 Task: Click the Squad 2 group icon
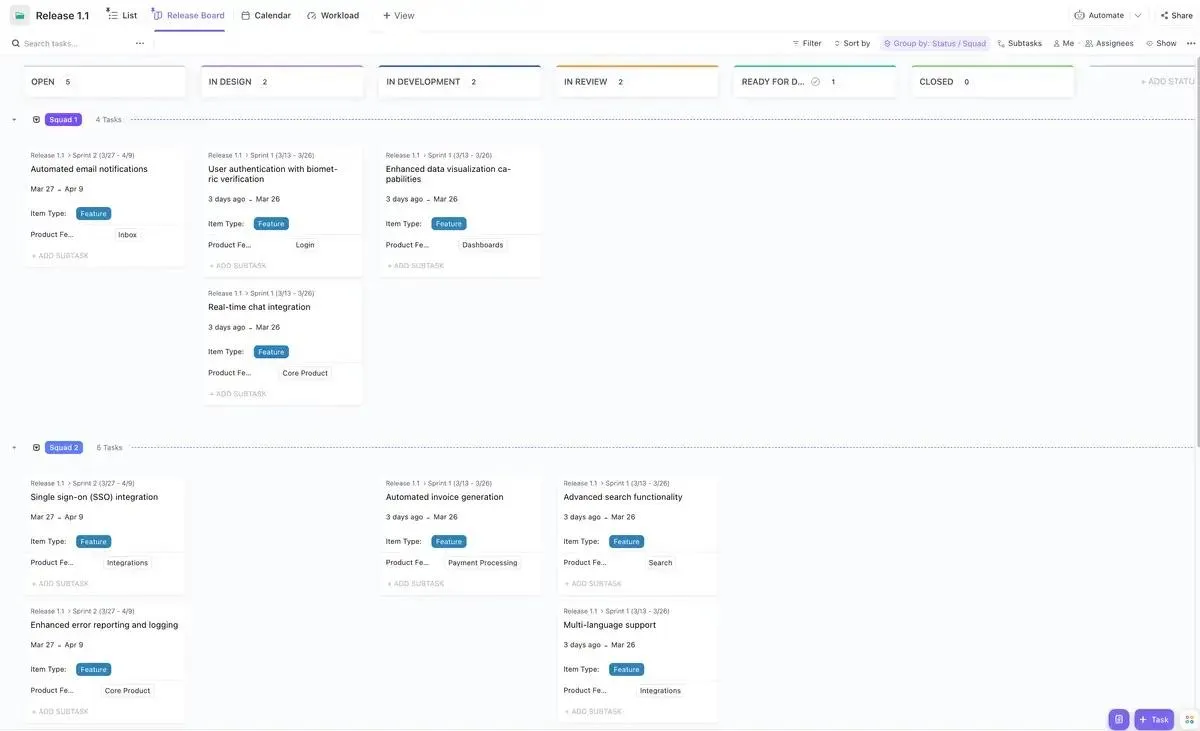(x=36, y=448)
